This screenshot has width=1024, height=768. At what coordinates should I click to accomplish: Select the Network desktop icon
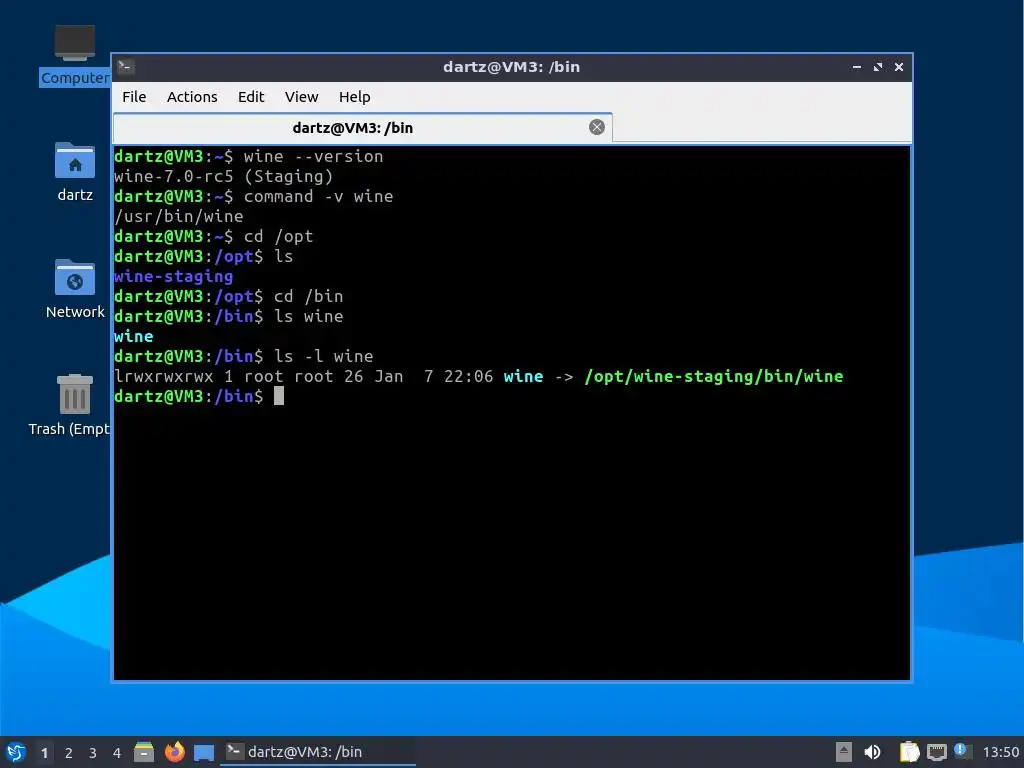[74, 289]
